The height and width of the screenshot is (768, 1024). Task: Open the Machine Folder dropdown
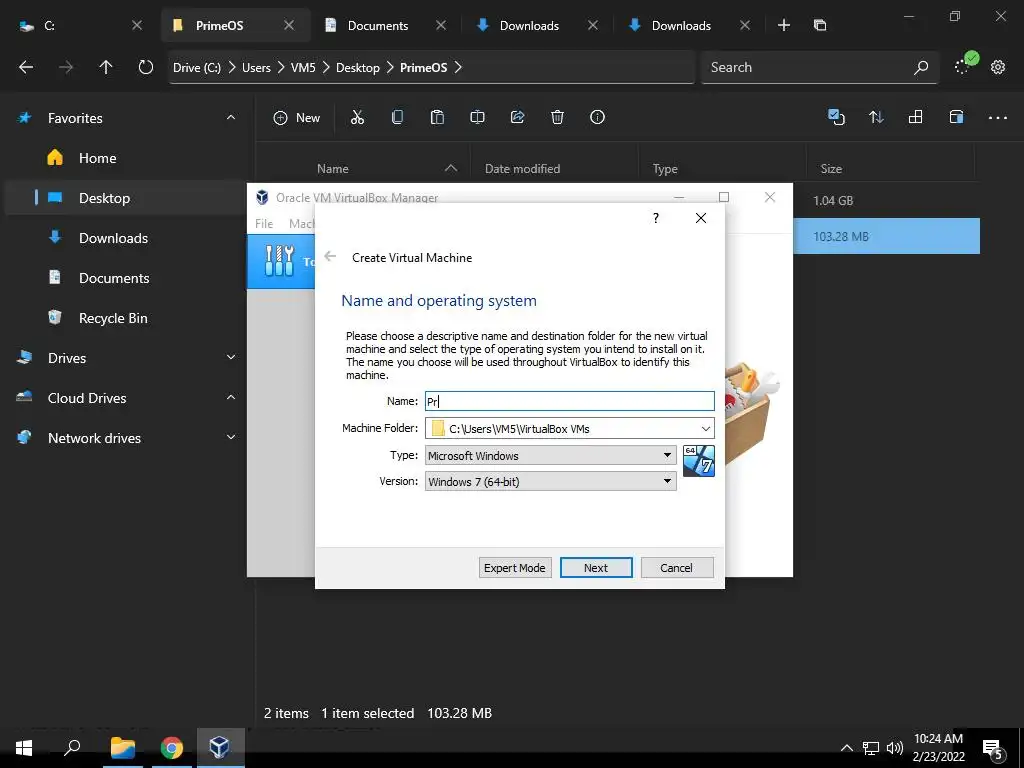tap(706, 429)
